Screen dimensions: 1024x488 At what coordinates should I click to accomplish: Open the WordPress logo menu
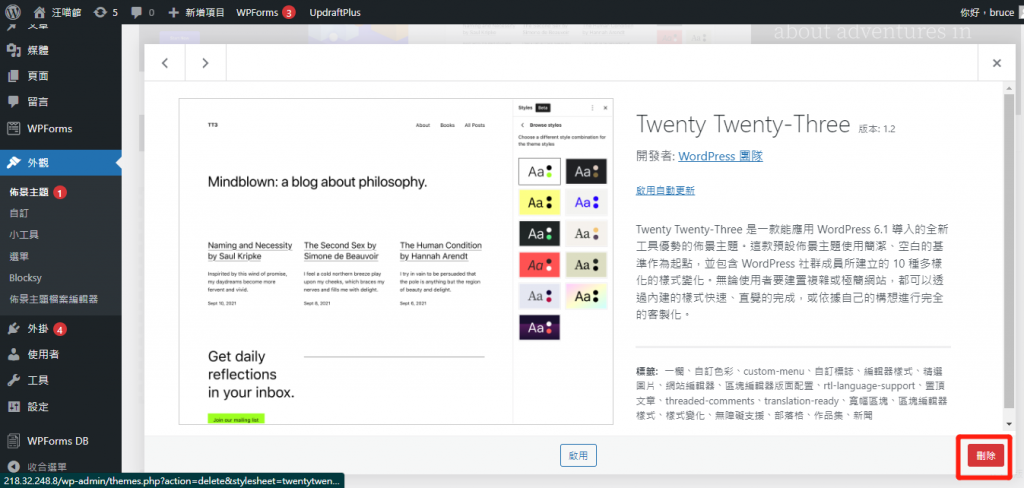13,12
